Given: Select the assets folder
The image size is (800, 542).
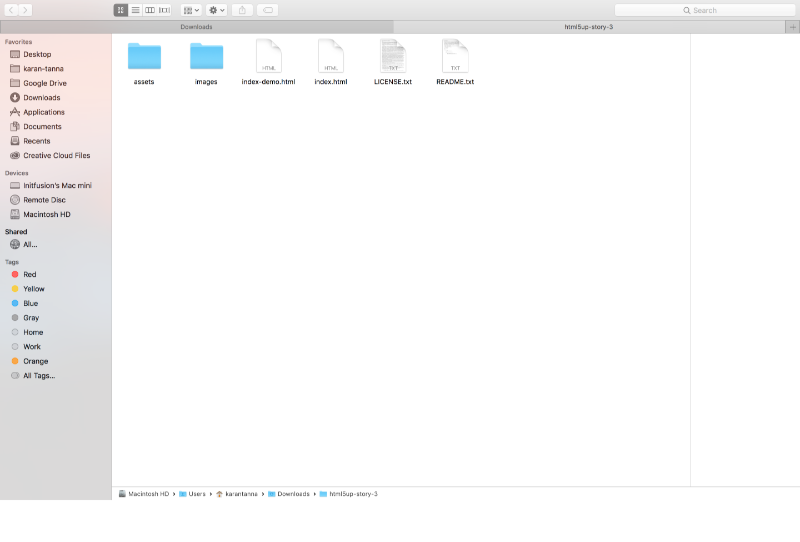Looking at the screenshot, I should pyautogui.click(x=144, y=62).
